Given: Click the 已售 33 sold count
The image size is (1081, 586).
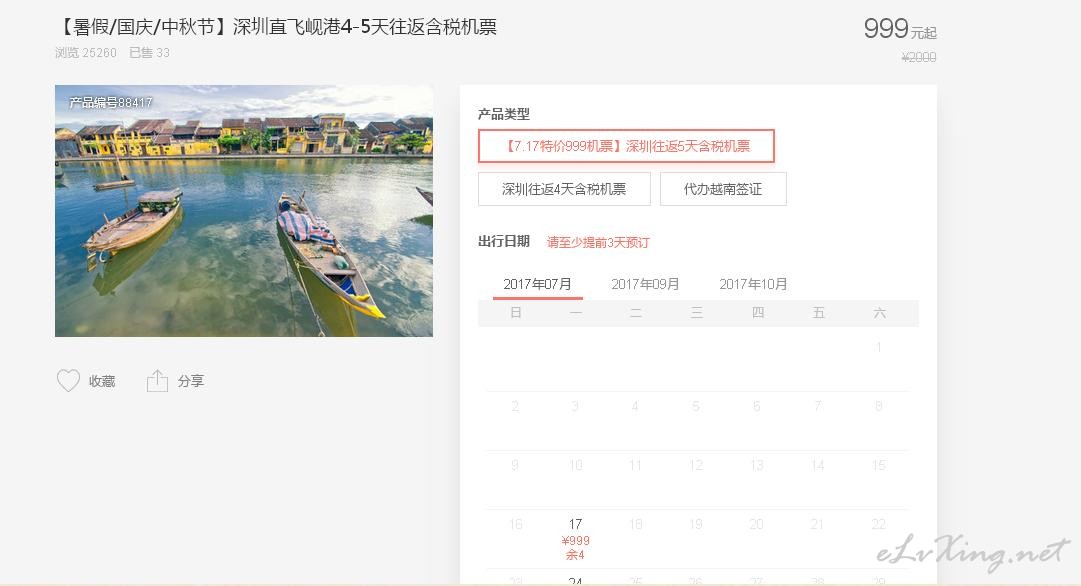Looking at the screenshot, I should pos(150,53).
